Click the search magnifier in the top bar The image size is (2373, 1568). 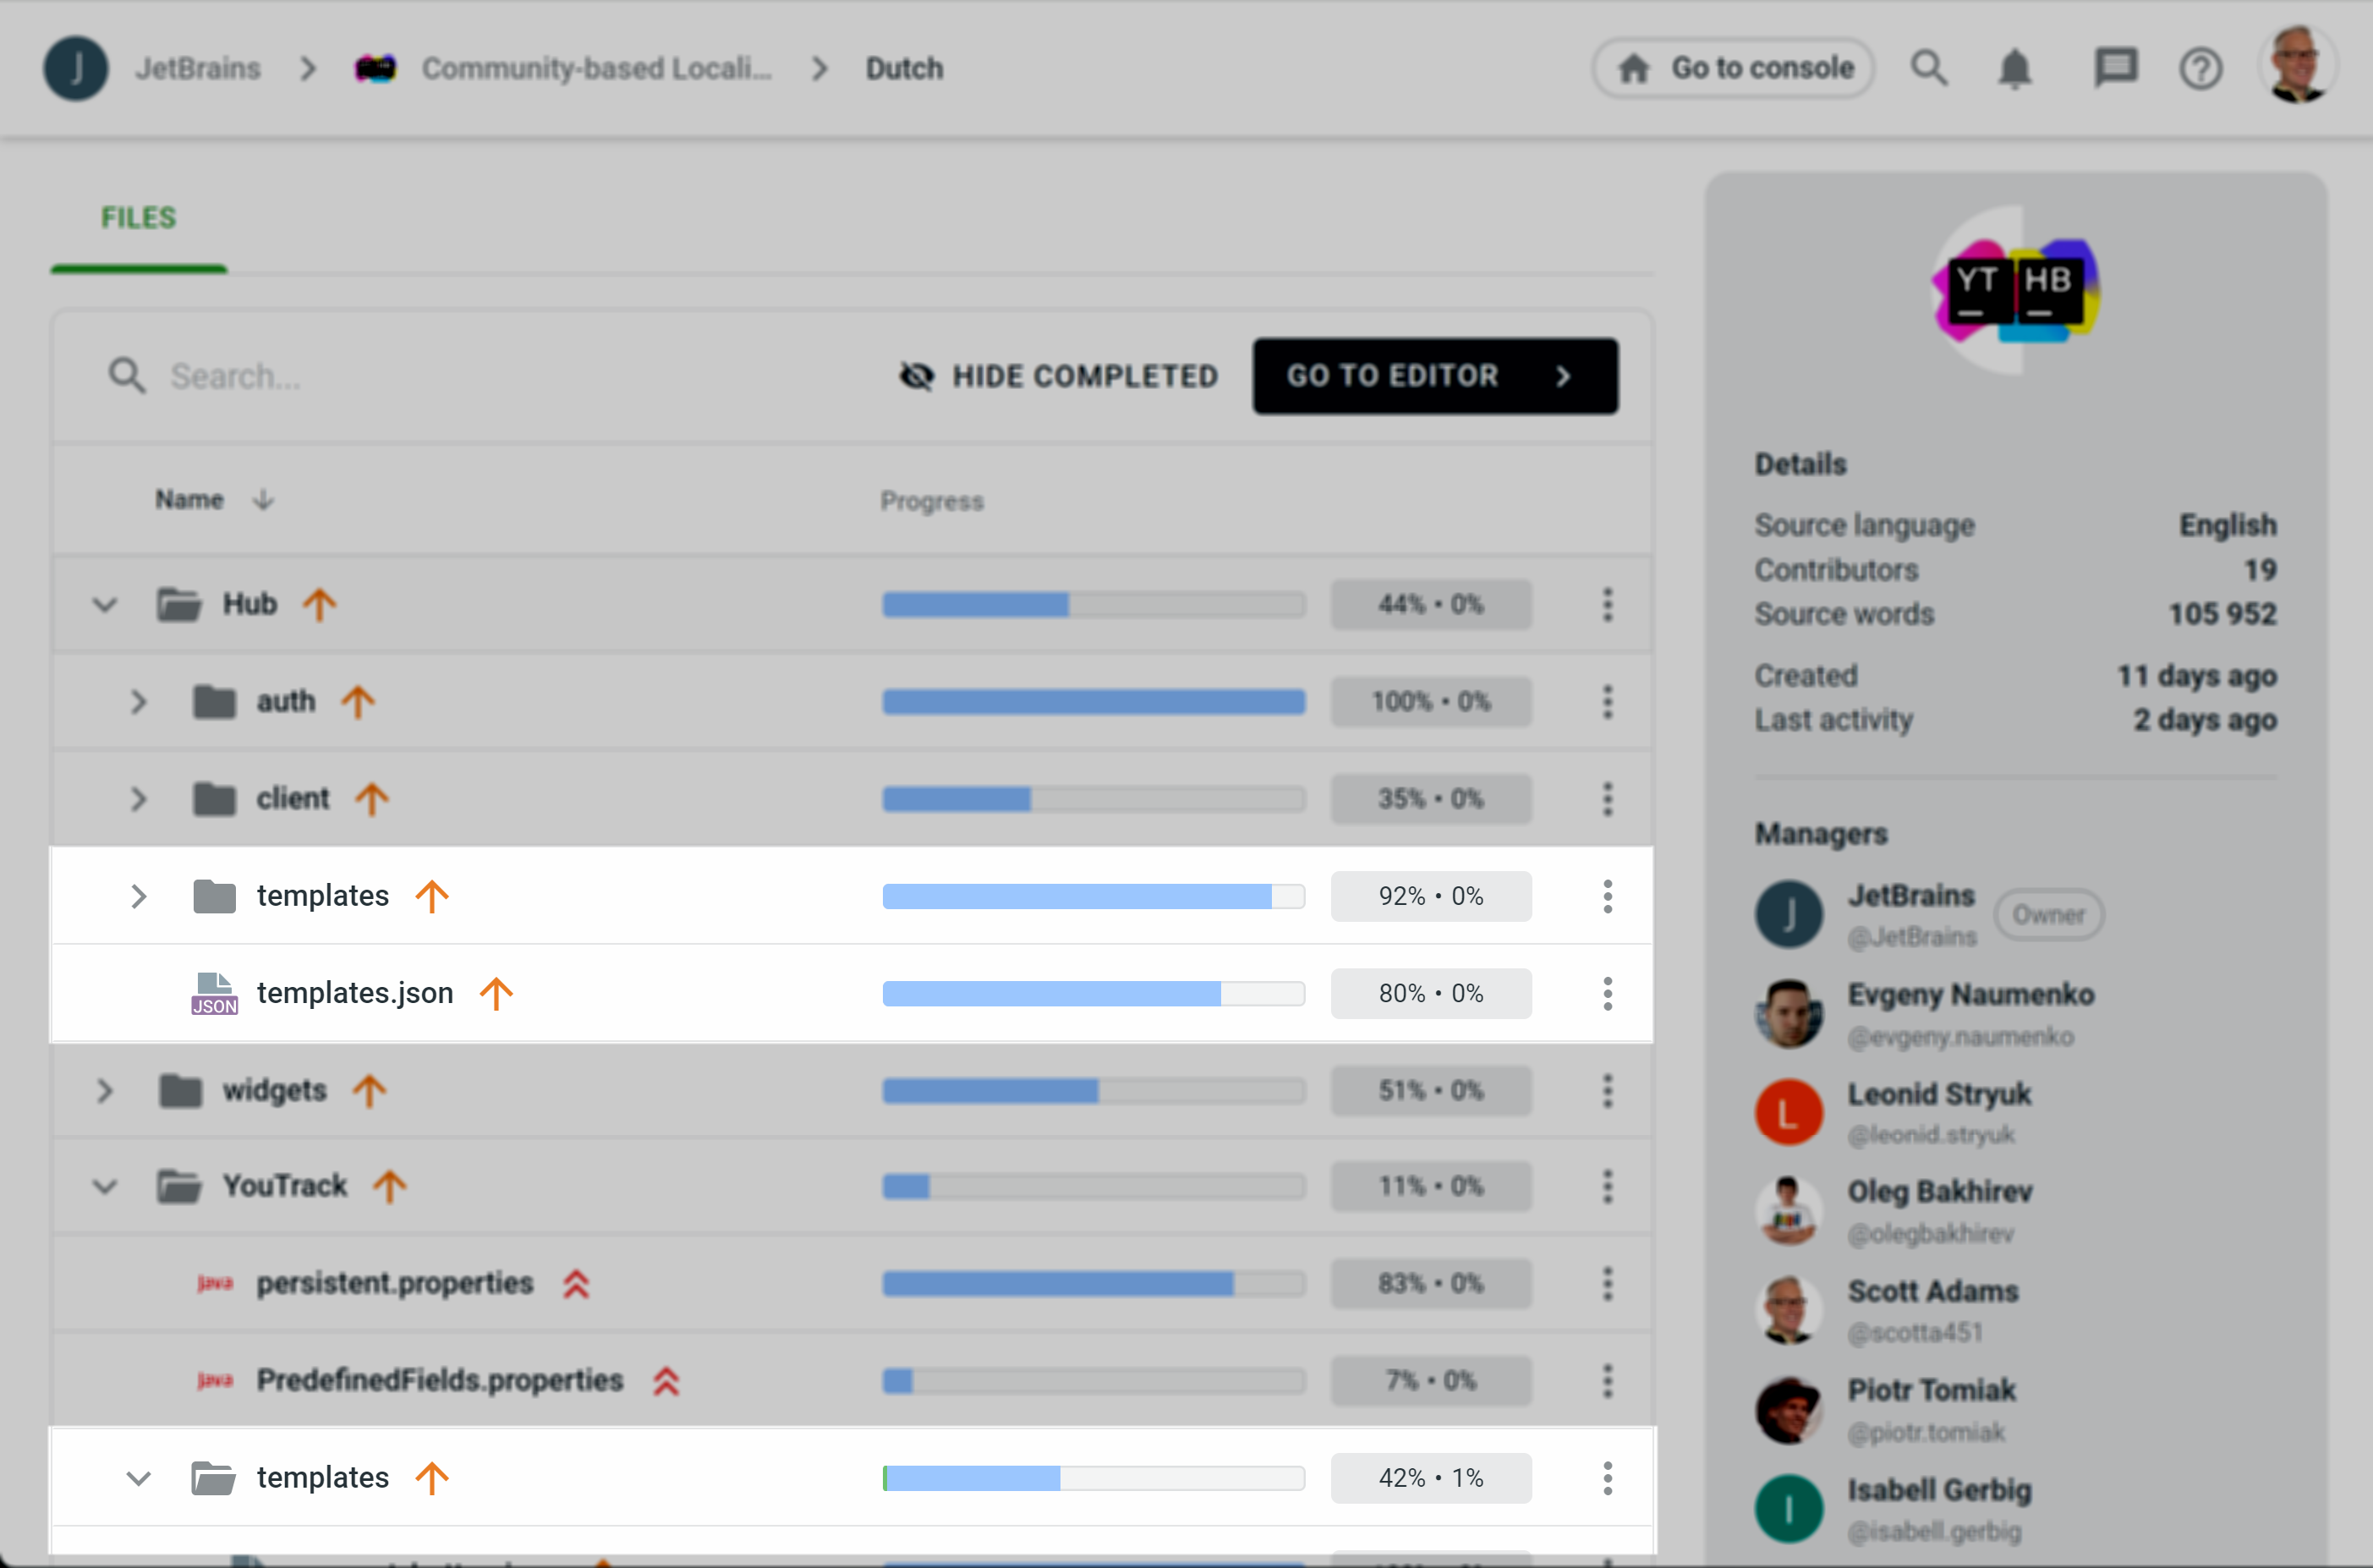[1930, 68]
